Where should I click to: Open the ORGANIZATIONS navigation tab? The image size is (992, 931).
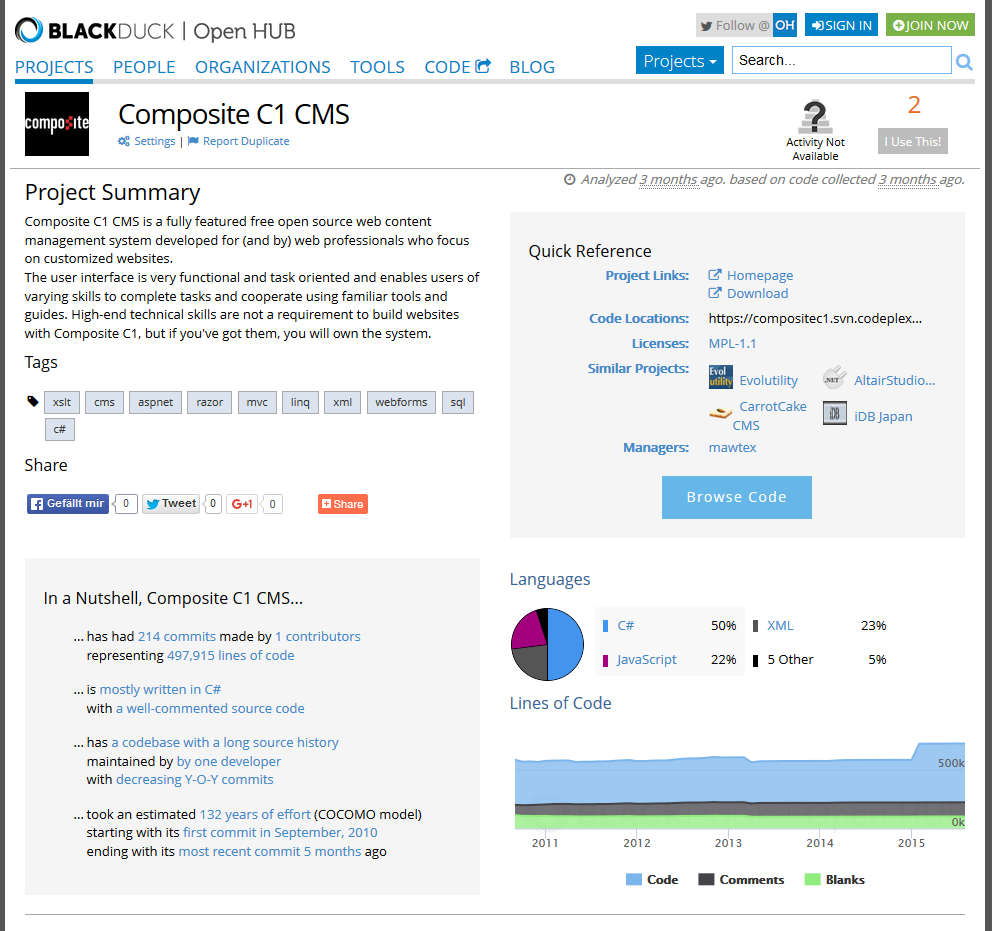click(x=263, y=66)
